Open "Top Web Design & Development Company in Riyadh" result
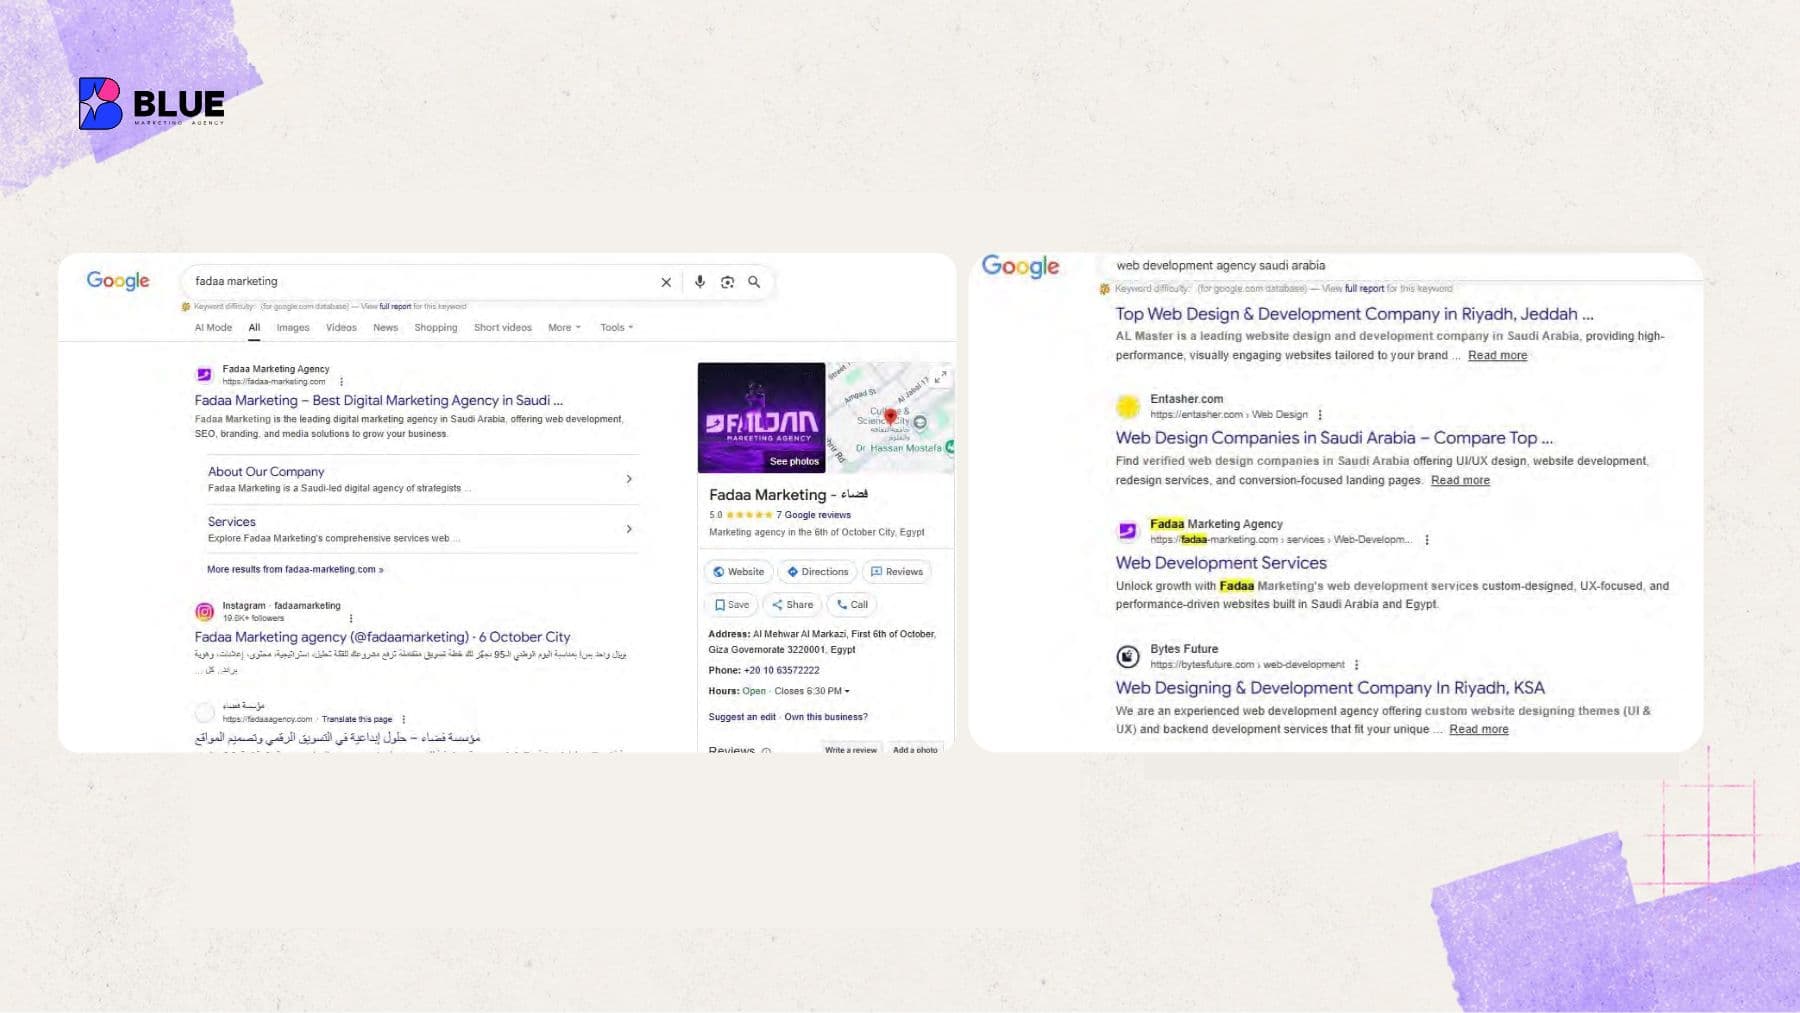1800x1013 pixels. tap(1354, 314)
